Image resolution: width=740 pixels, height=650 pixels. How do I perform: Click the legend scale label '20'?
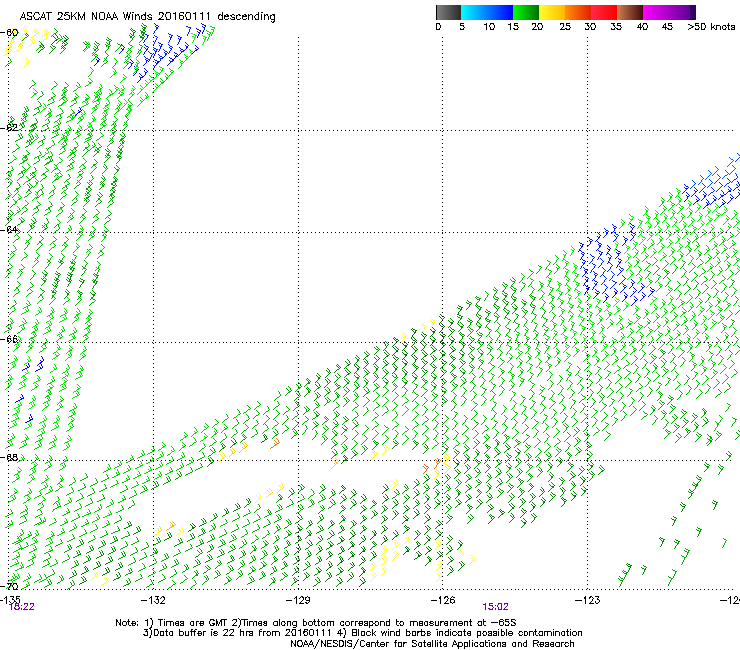(537, 27)
